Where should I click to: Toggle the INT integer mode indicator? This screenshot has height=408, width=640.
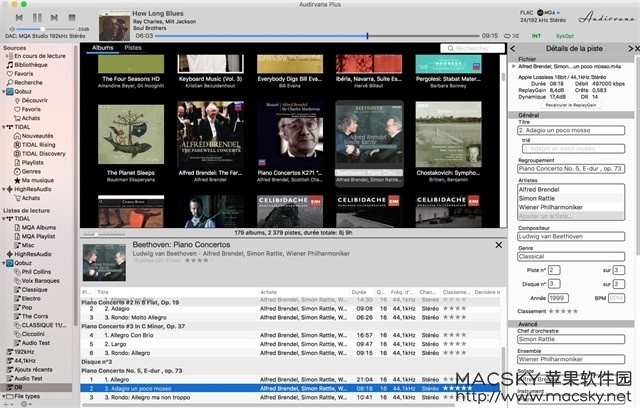click(x=536, y=36)
